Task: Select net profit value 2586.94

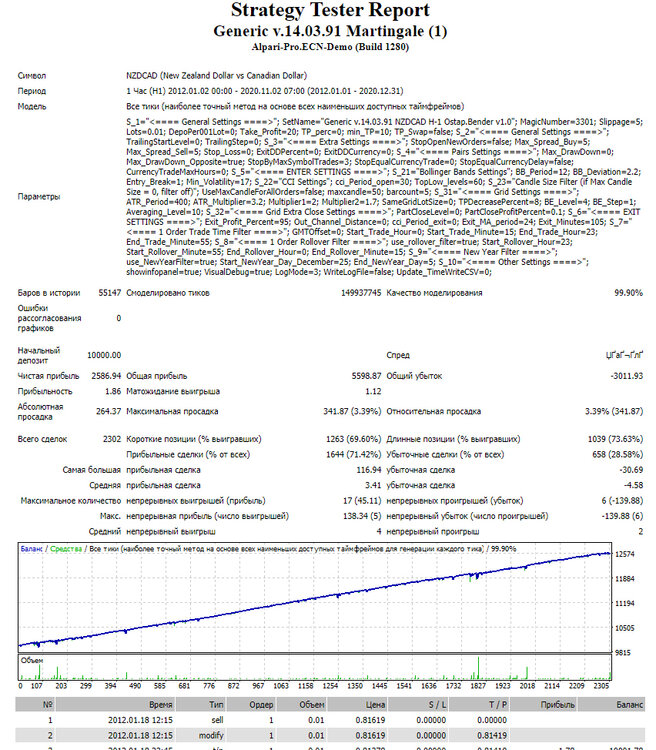Action: [x=106, y=376]
